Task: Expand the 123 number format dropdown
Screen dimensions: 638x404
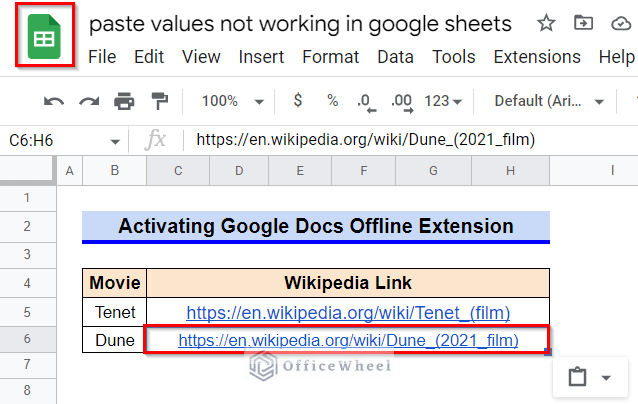Action: 443,101
